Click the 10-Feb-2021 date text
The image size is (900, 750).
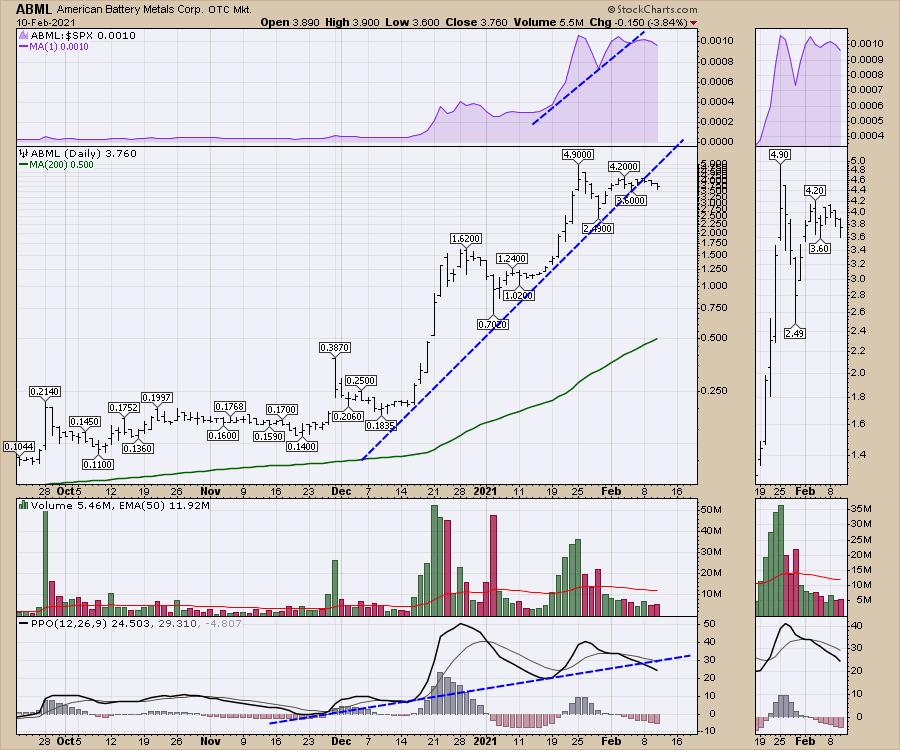pyautogui.click(x=38, y=22)
